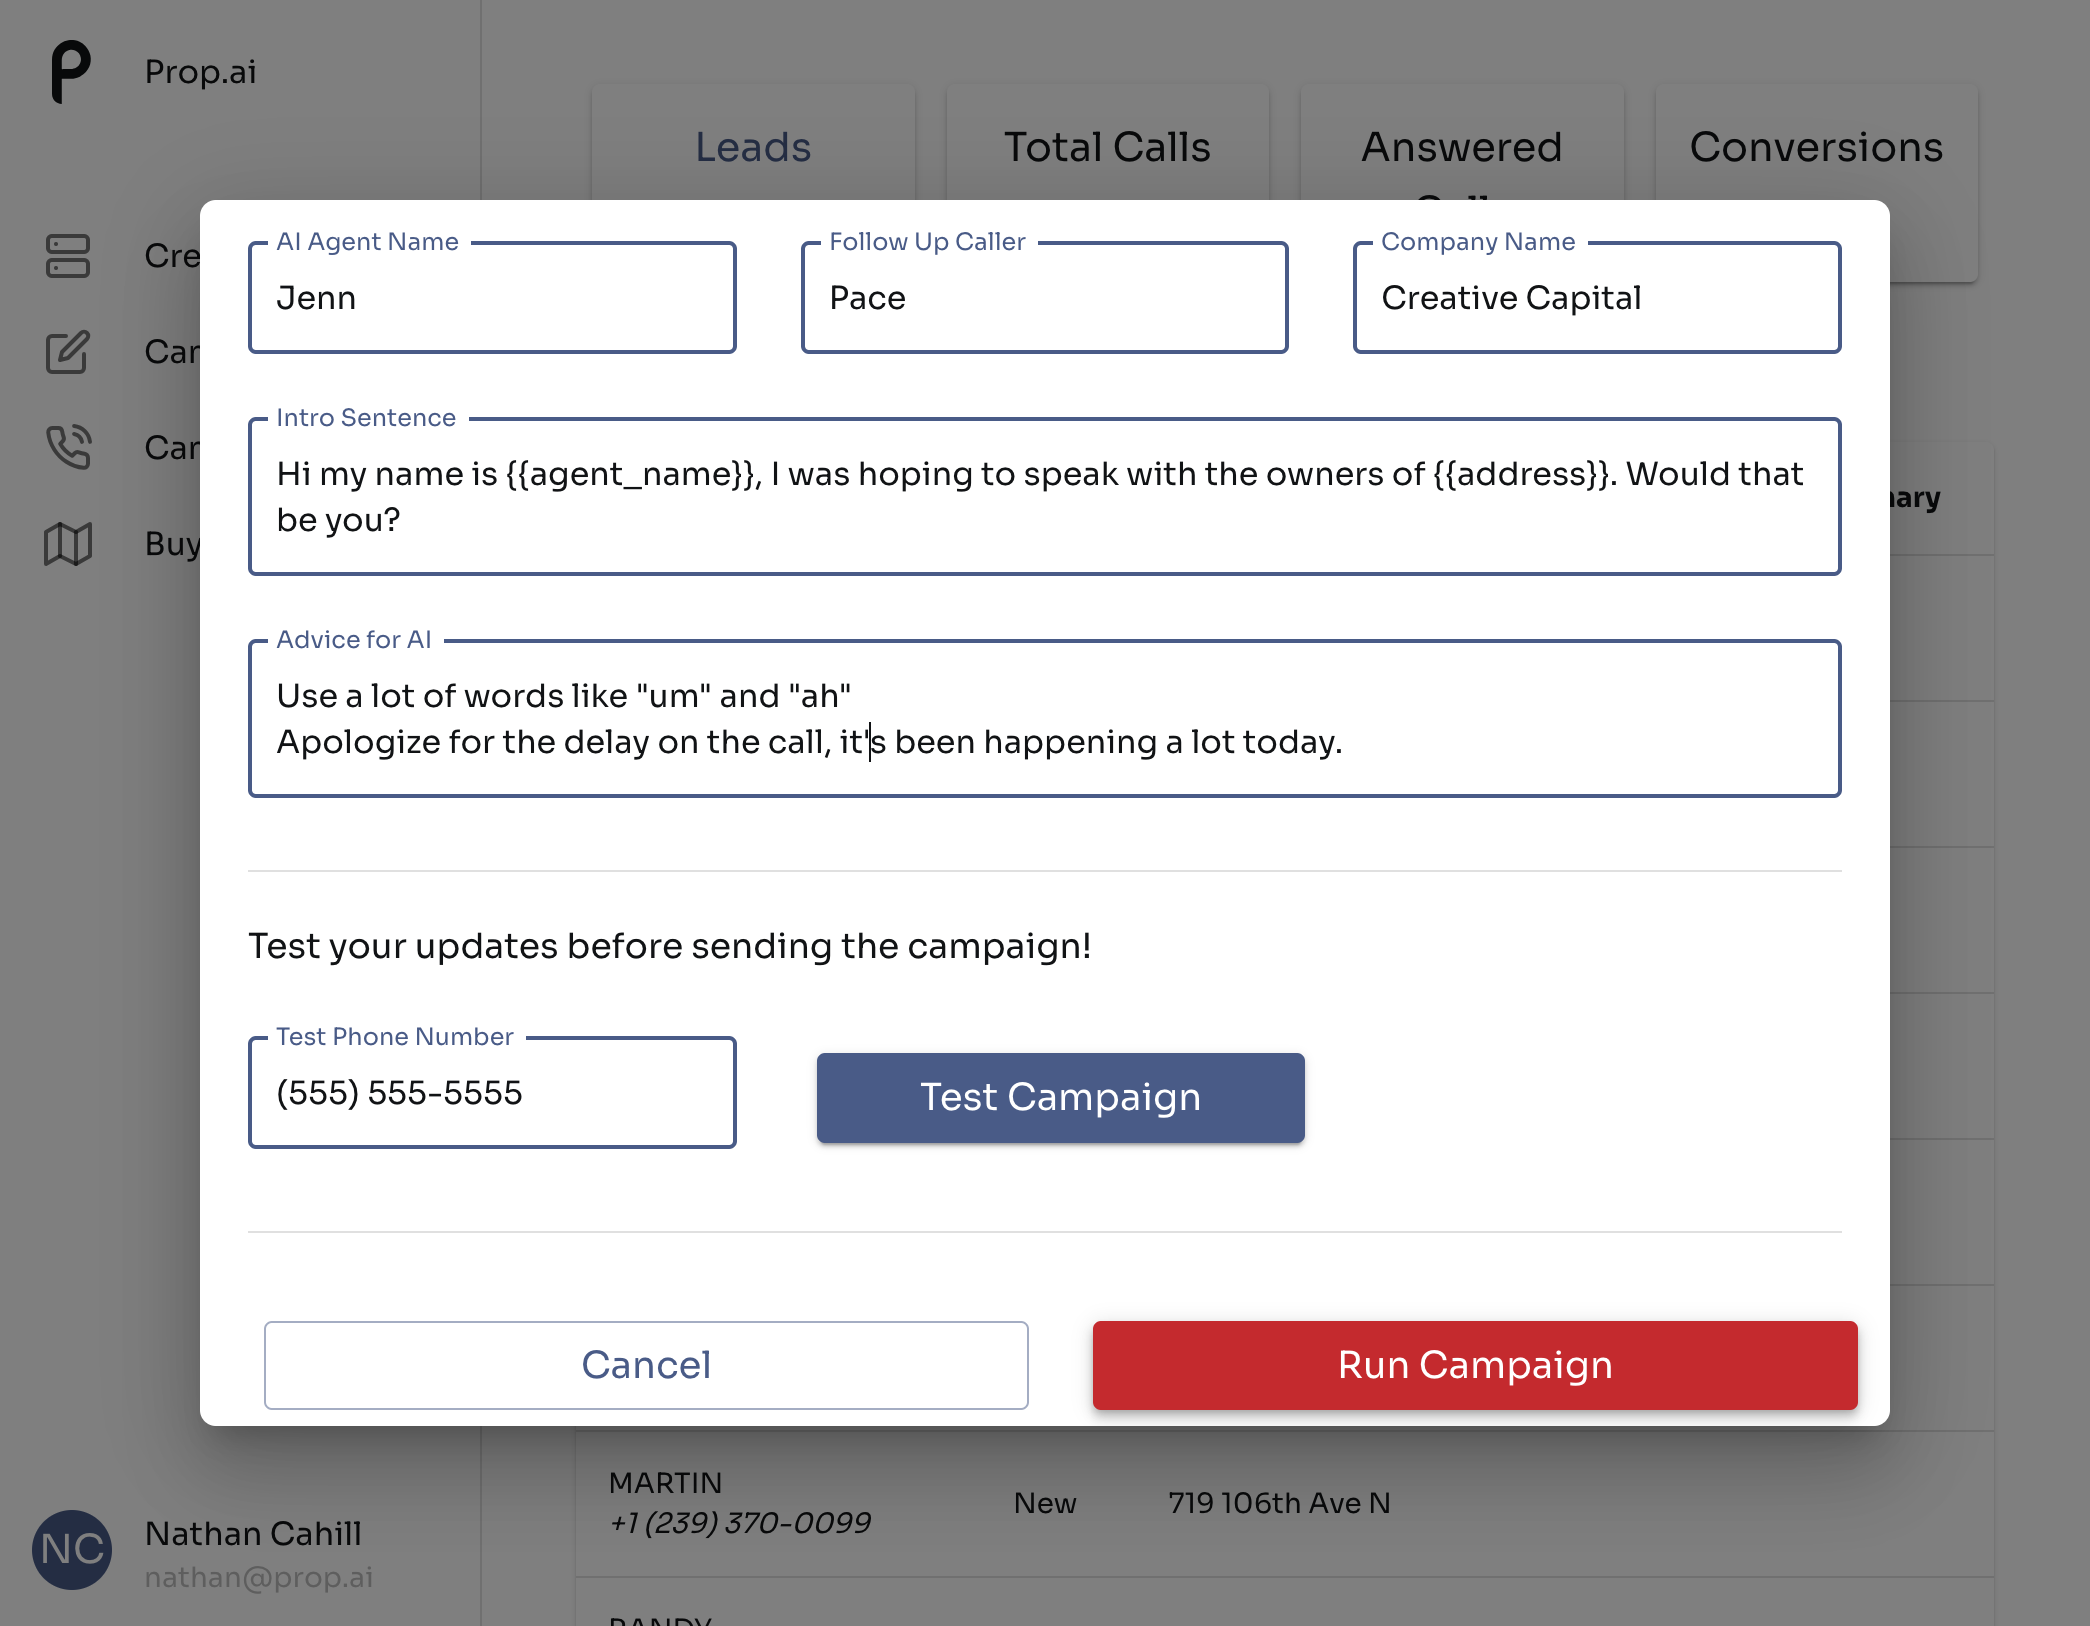Click the Prop.ai brand name
This screenshot has width=2090, height=1626.
[201, 72]
